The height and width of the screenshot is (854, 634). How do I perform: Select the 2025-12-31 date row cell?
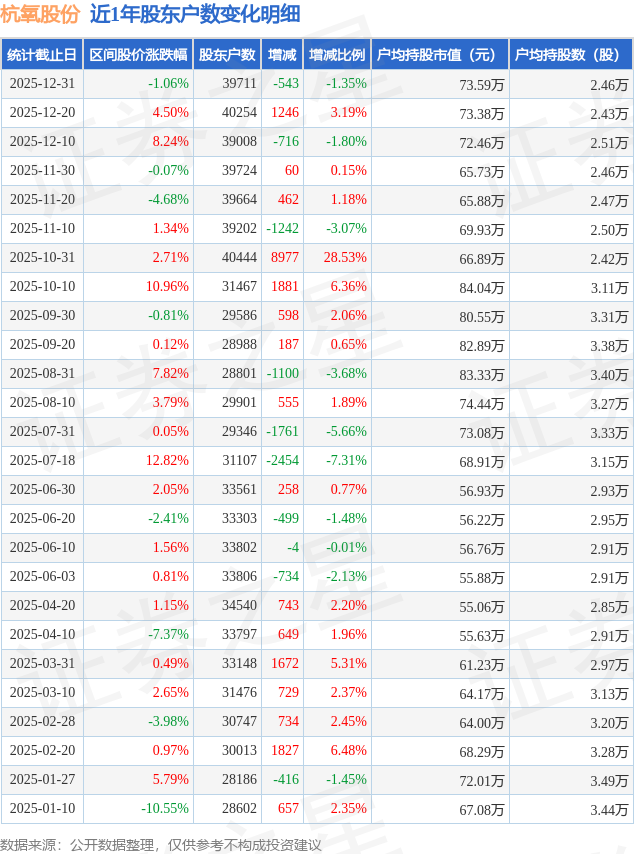(42, 84)
